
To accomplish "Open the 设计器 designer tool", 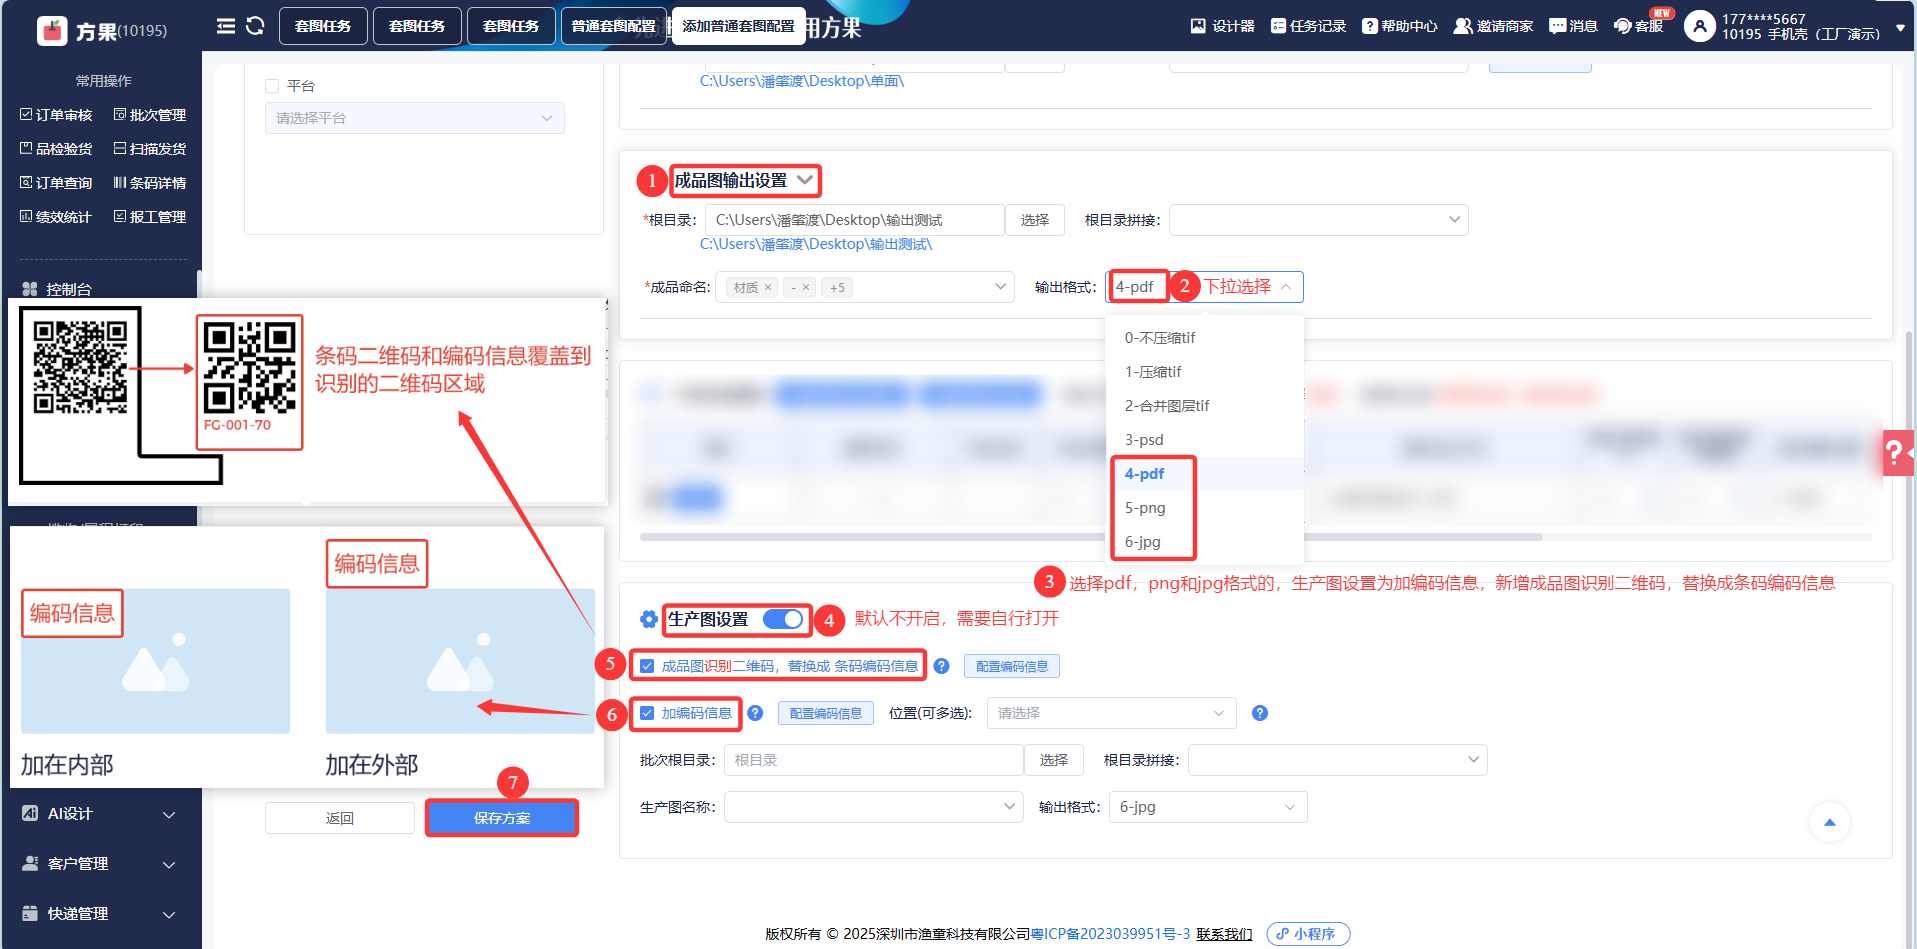I will click(x=1222, y=26).
